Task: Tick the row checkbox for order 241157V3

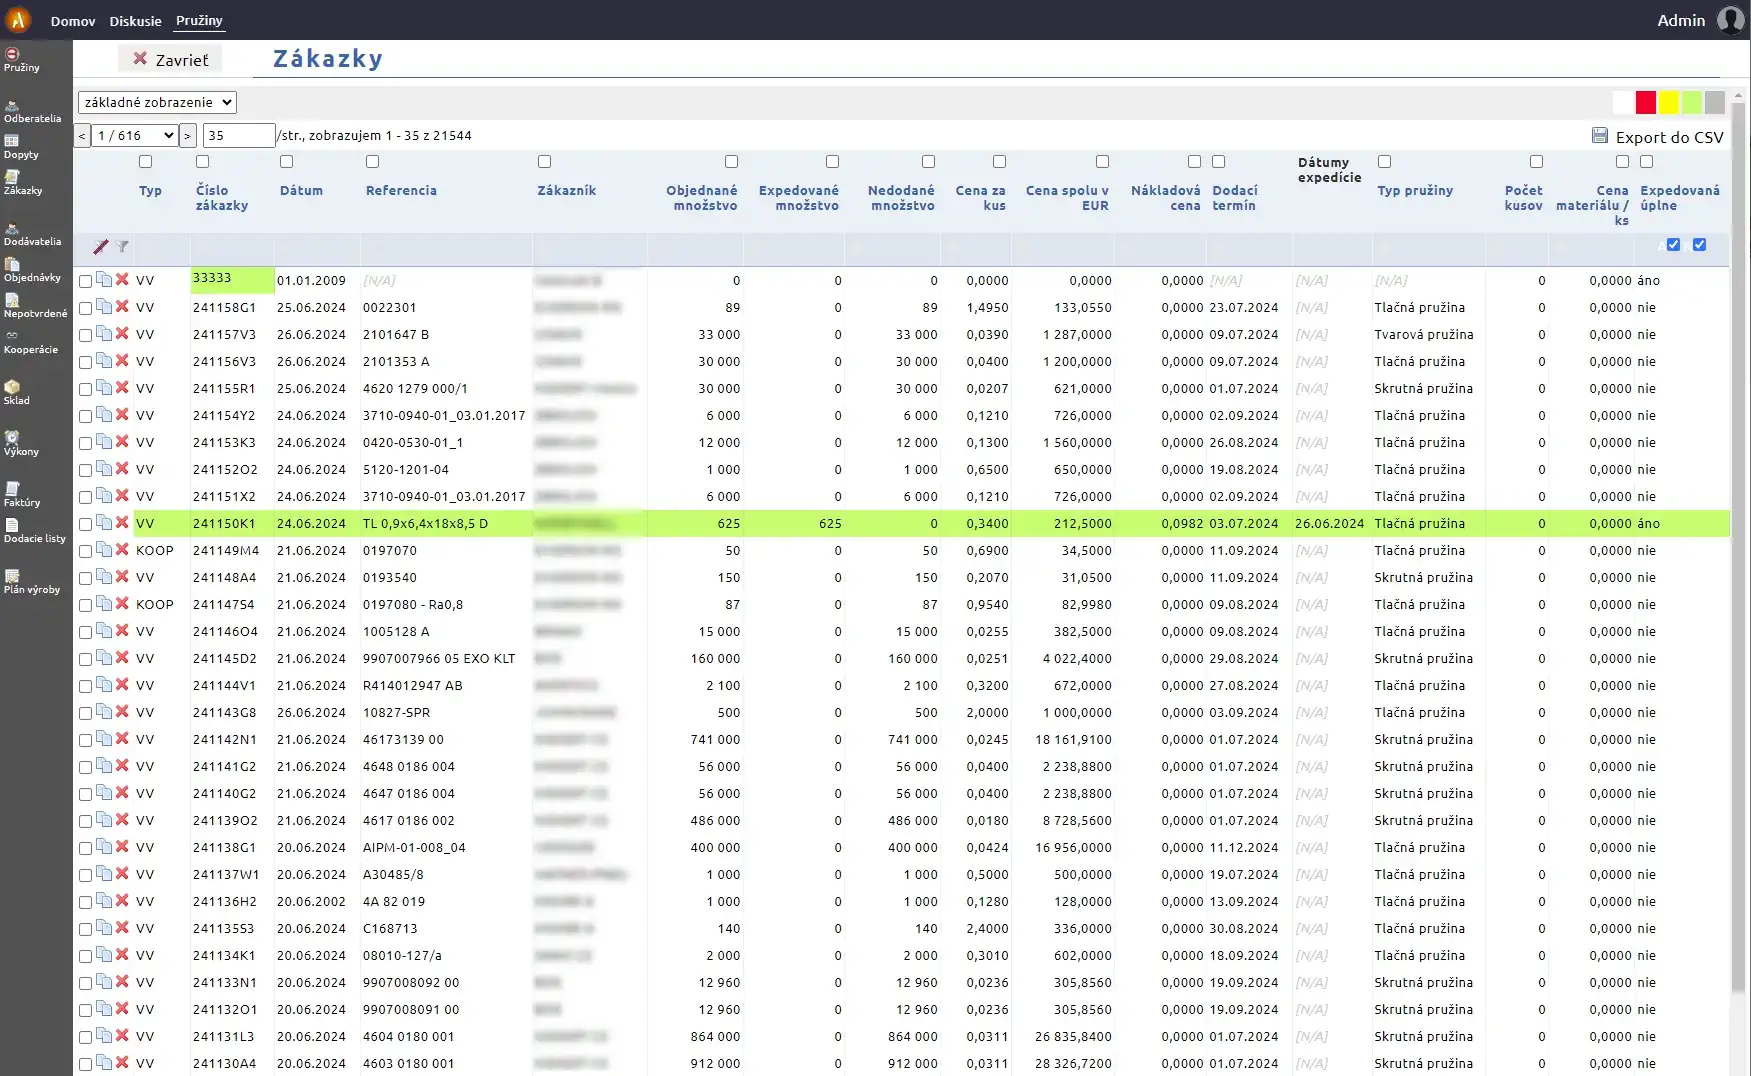Action: tap(85, 336)
